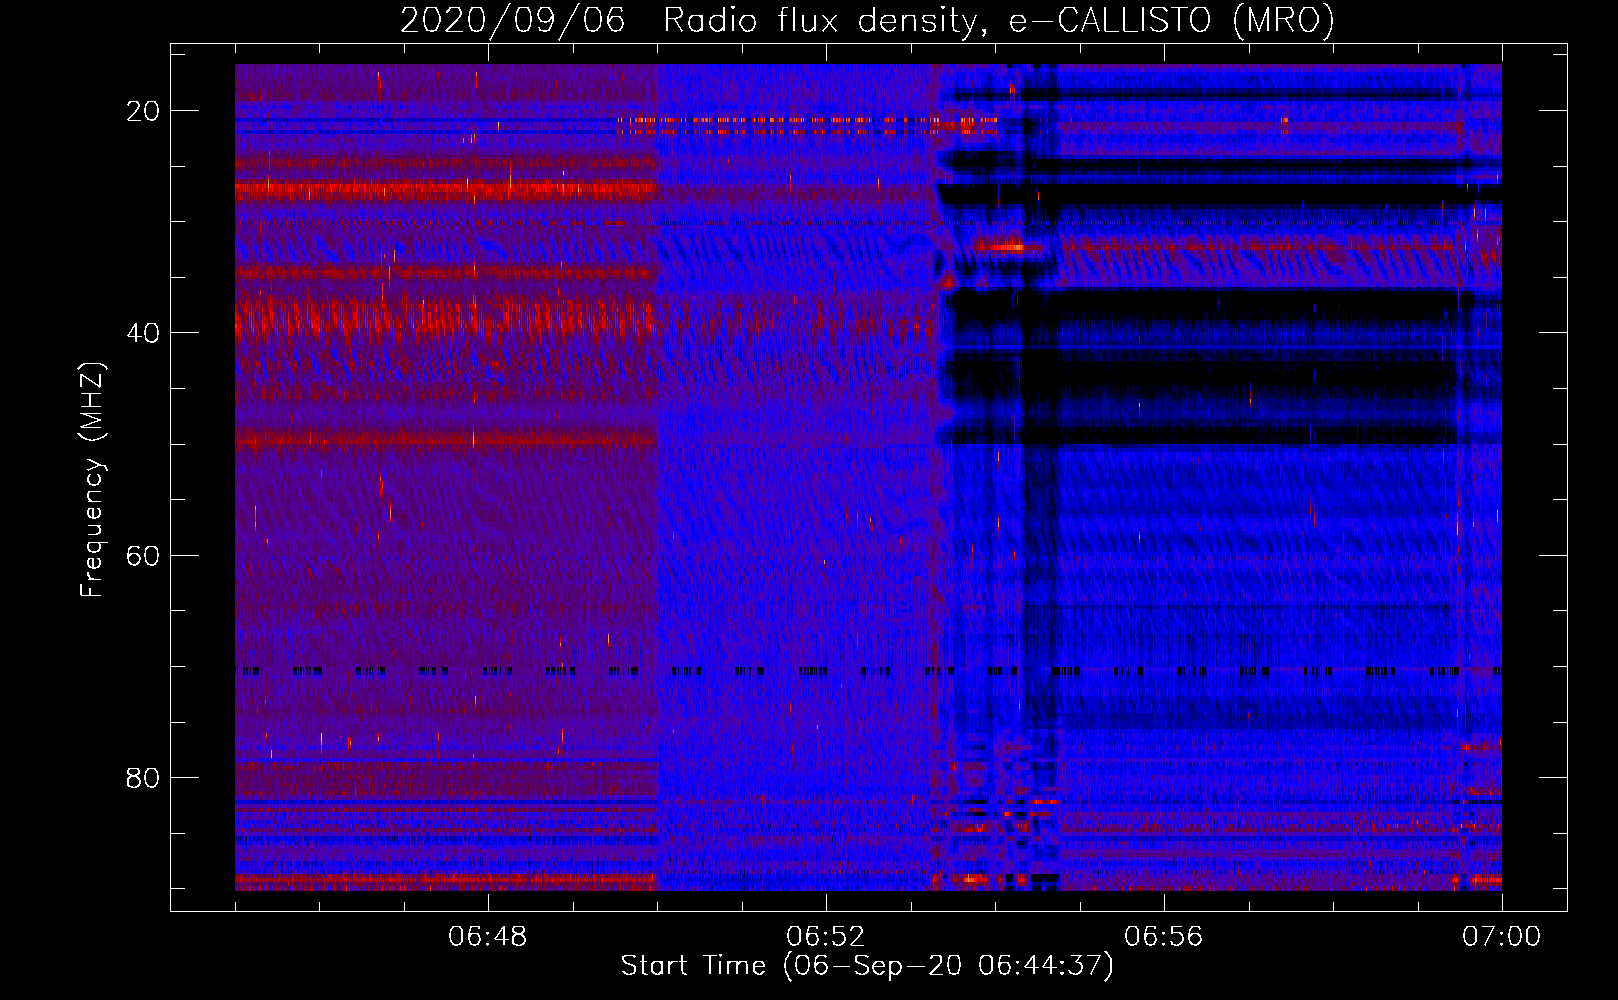Click the '06:56' time tick label
Image resolution: width=1618 pixels, height=1000 pixels.
pyautogui.click(x=1164, y=937)
